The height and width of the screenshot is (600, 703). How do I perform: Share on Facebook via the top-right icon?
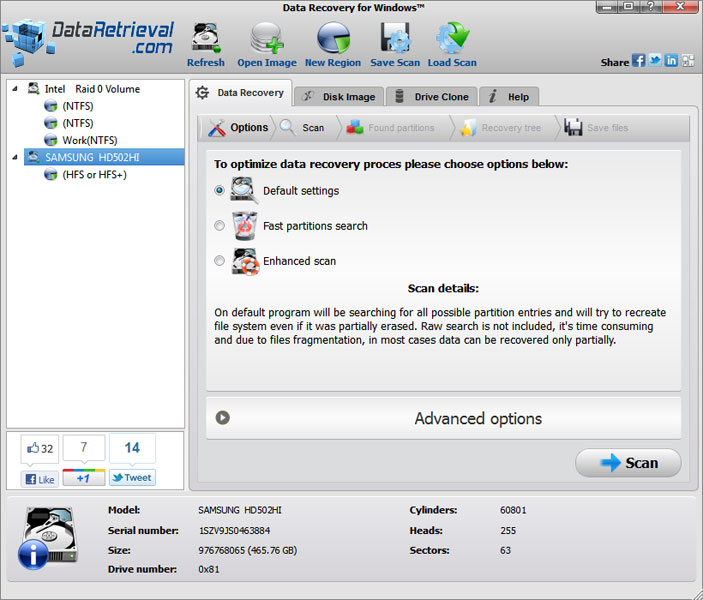pyautogui.click(x=638, y=61)
